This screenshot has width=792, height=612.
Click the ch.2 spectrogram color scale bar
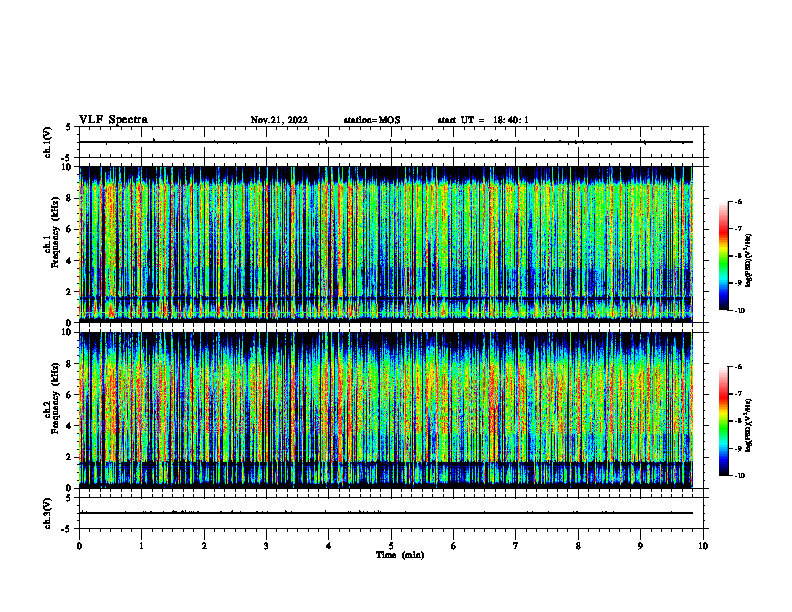[x=723, y=421]
